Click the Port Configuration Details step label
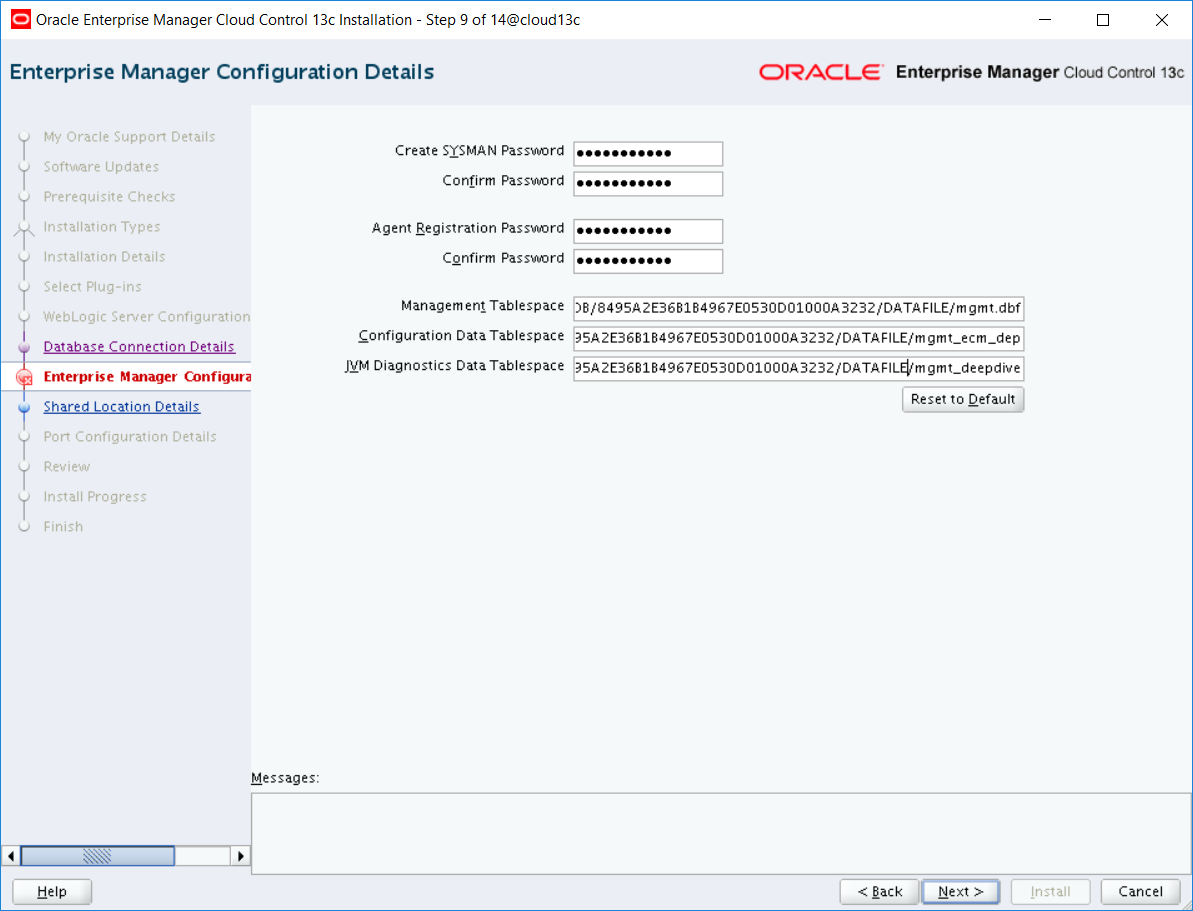1193x911 pixels. point(130,437)
